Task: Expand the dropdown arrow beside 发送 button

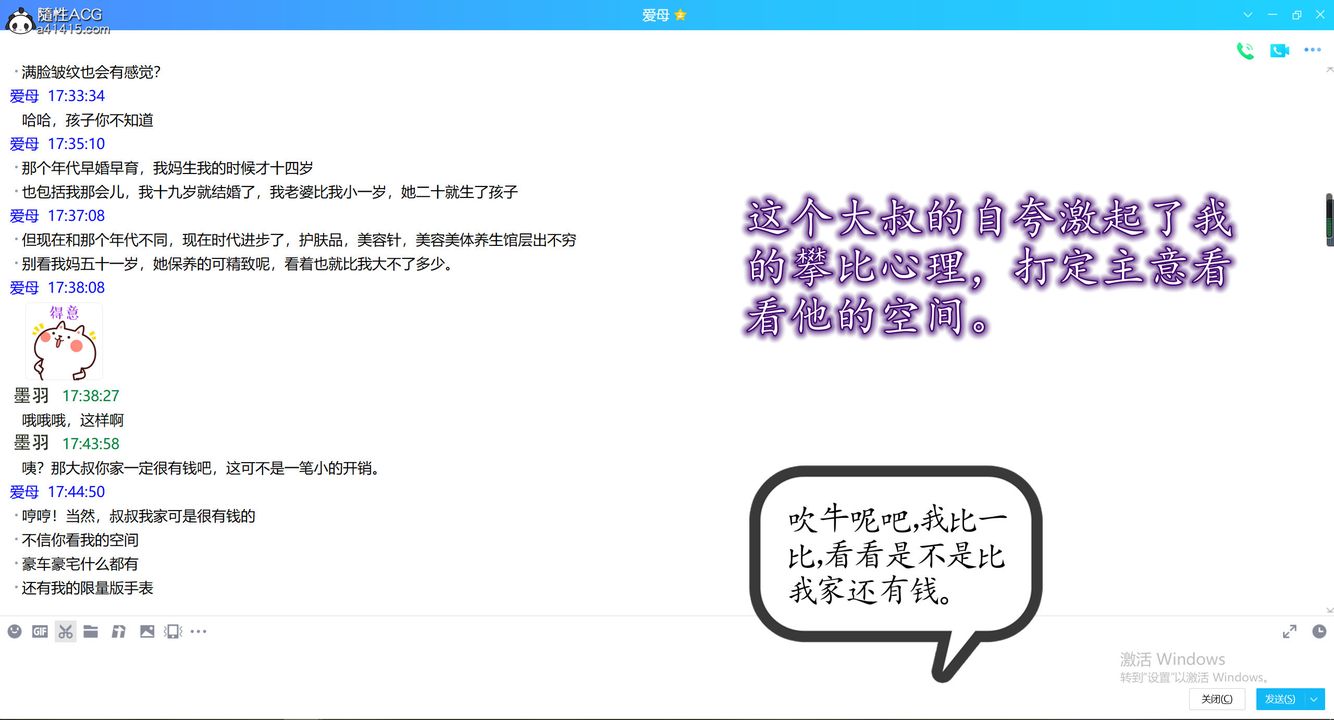Action: coord(1313,698)
